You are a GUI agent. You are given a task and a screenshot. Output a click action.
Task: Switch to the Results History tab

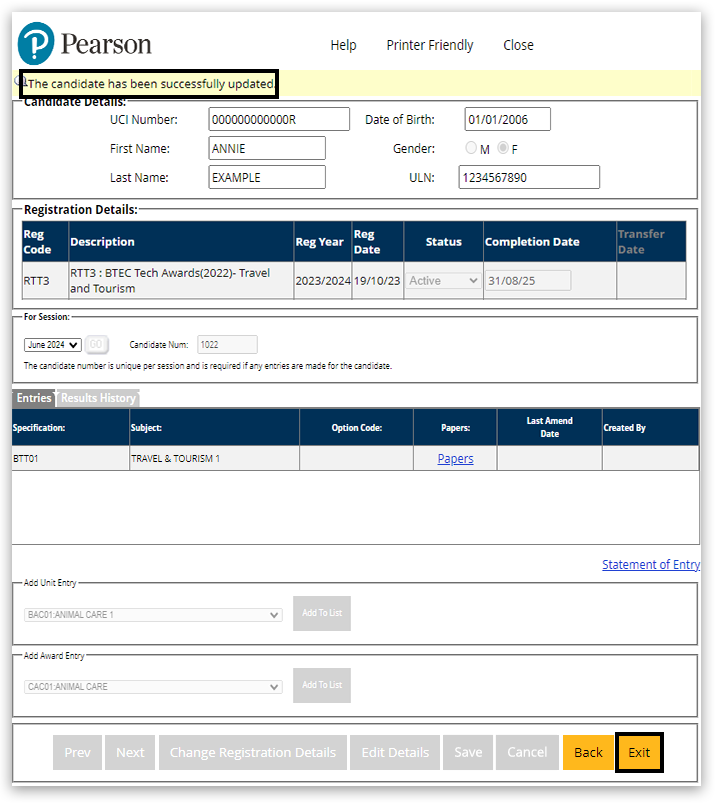click(x=98, y=398)
